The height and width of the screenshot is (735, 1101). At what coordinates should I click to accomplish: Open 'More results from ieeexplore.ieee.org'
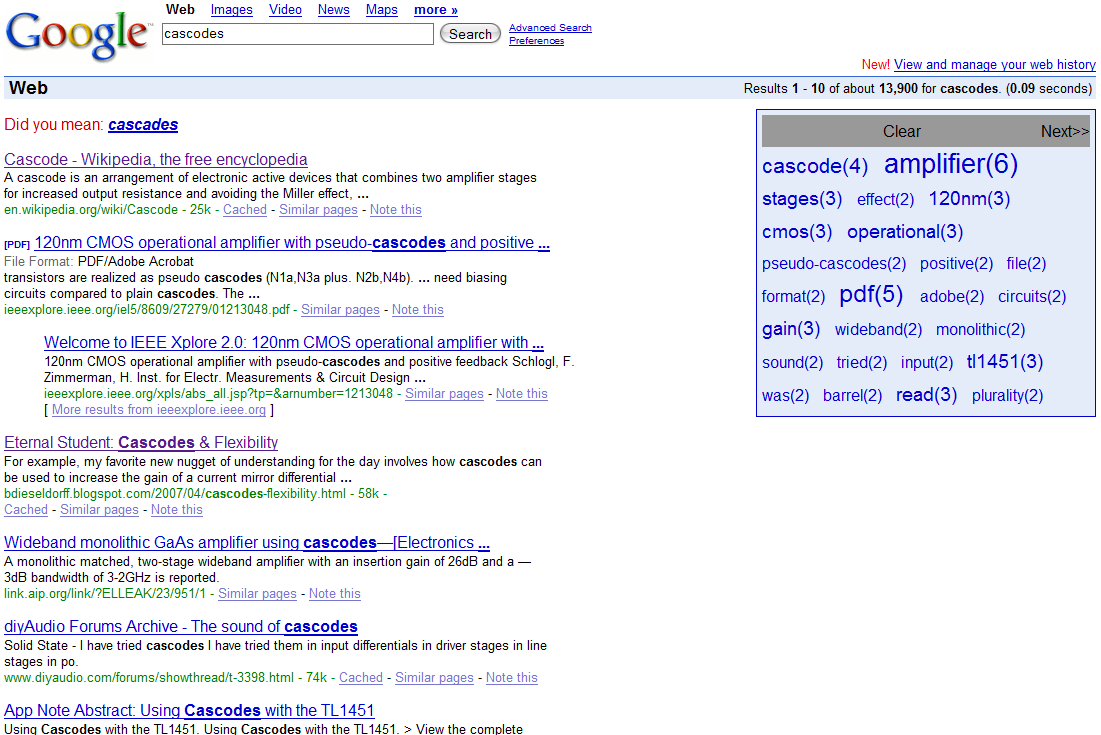click(x=159, y=410)
